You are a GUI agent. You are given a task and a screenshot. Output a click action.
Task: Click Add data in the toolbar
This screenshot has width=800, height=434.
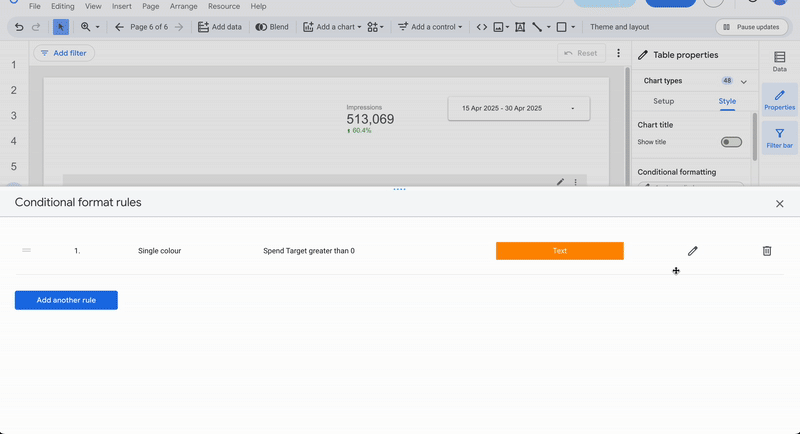[220, 27]
